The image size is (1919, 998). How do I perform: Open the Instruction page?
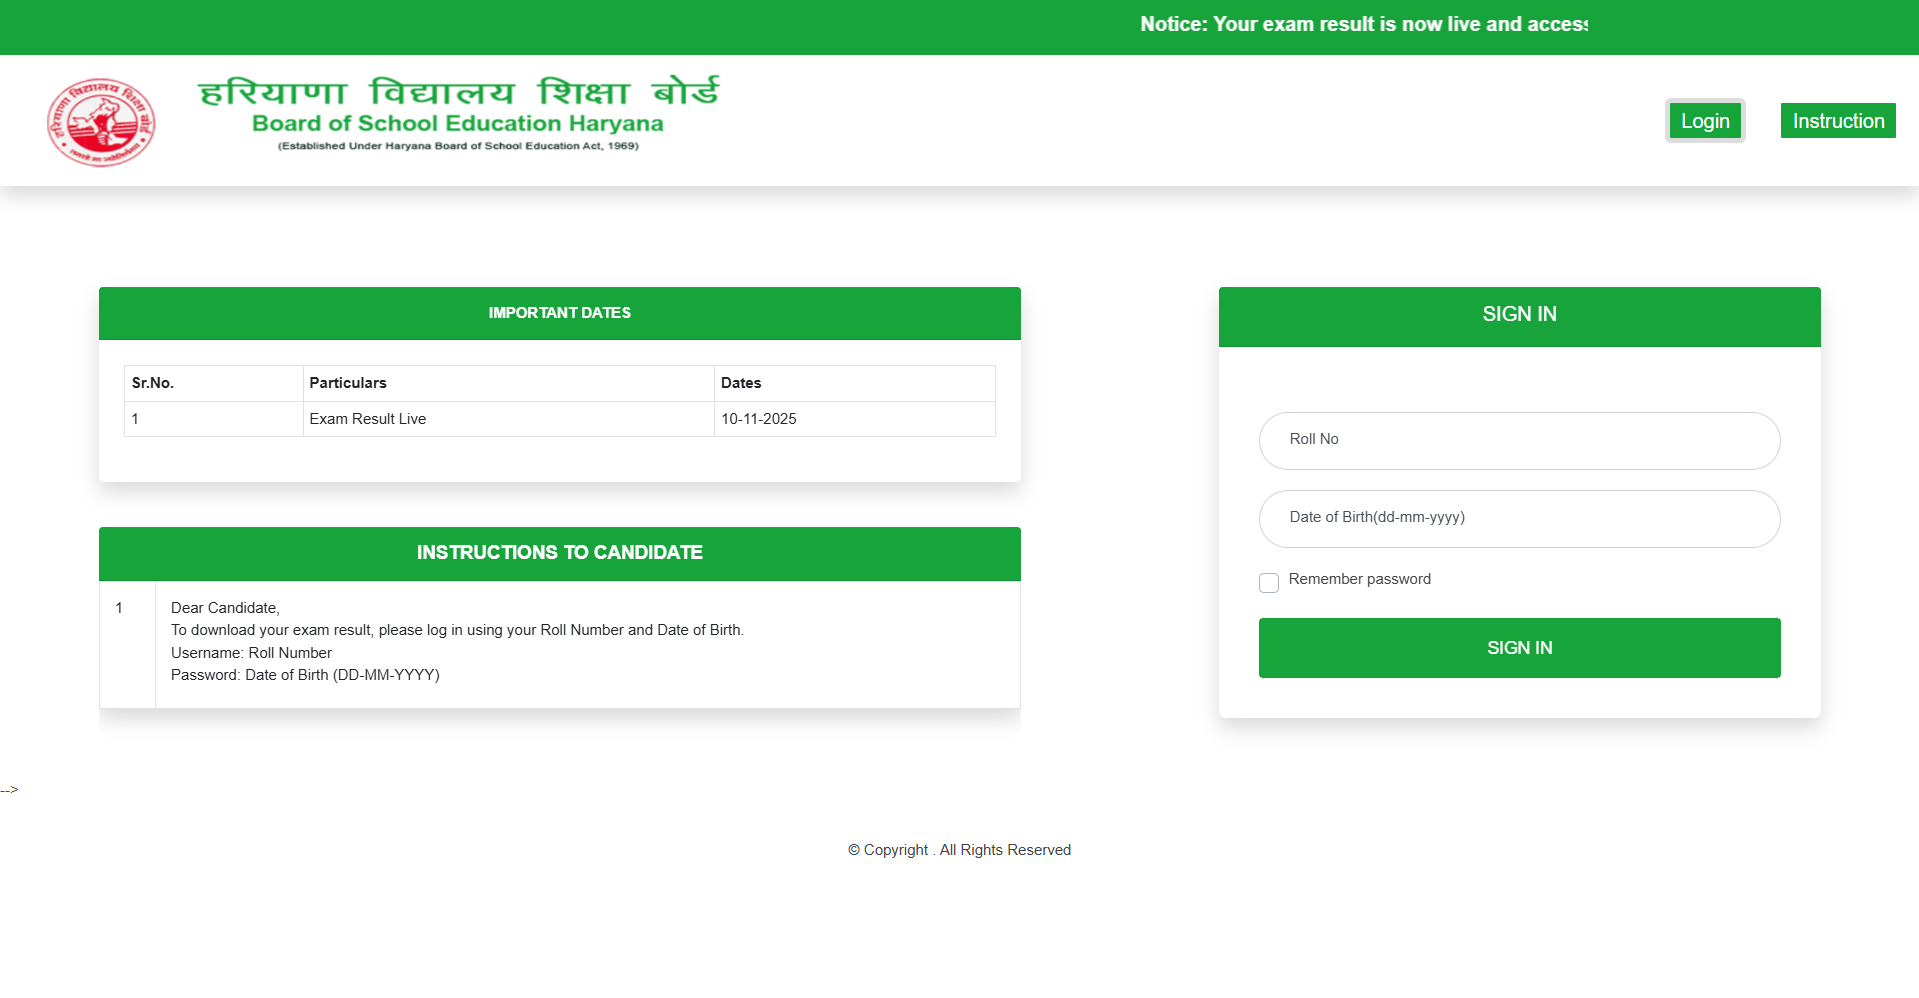click(1837, 121)
